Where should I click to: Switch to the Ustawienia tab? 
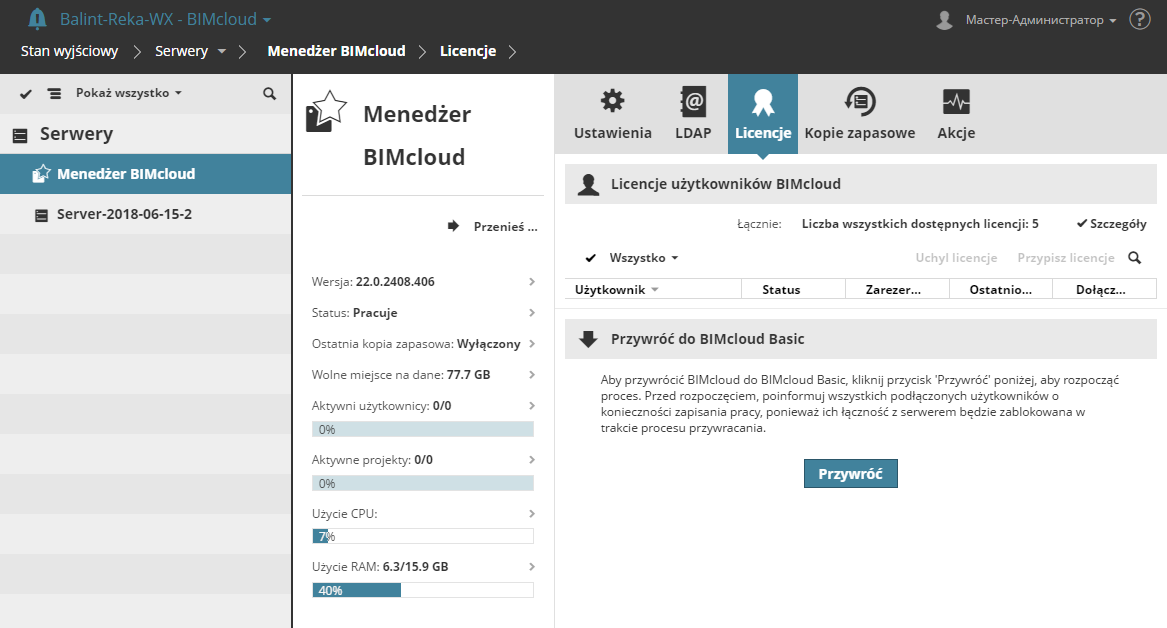[613, 114]
